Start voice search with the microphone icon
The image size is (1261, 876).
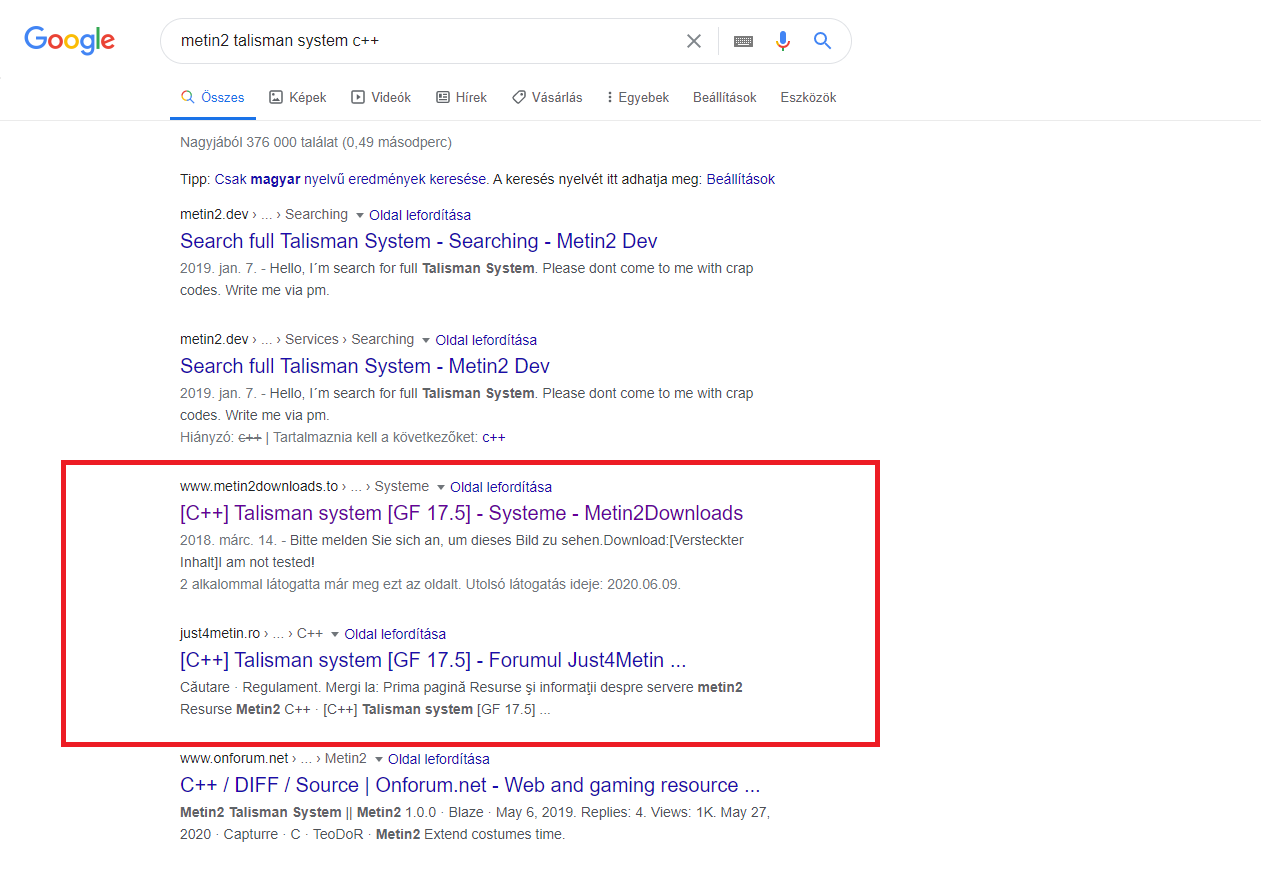click(x=783, y=41)
